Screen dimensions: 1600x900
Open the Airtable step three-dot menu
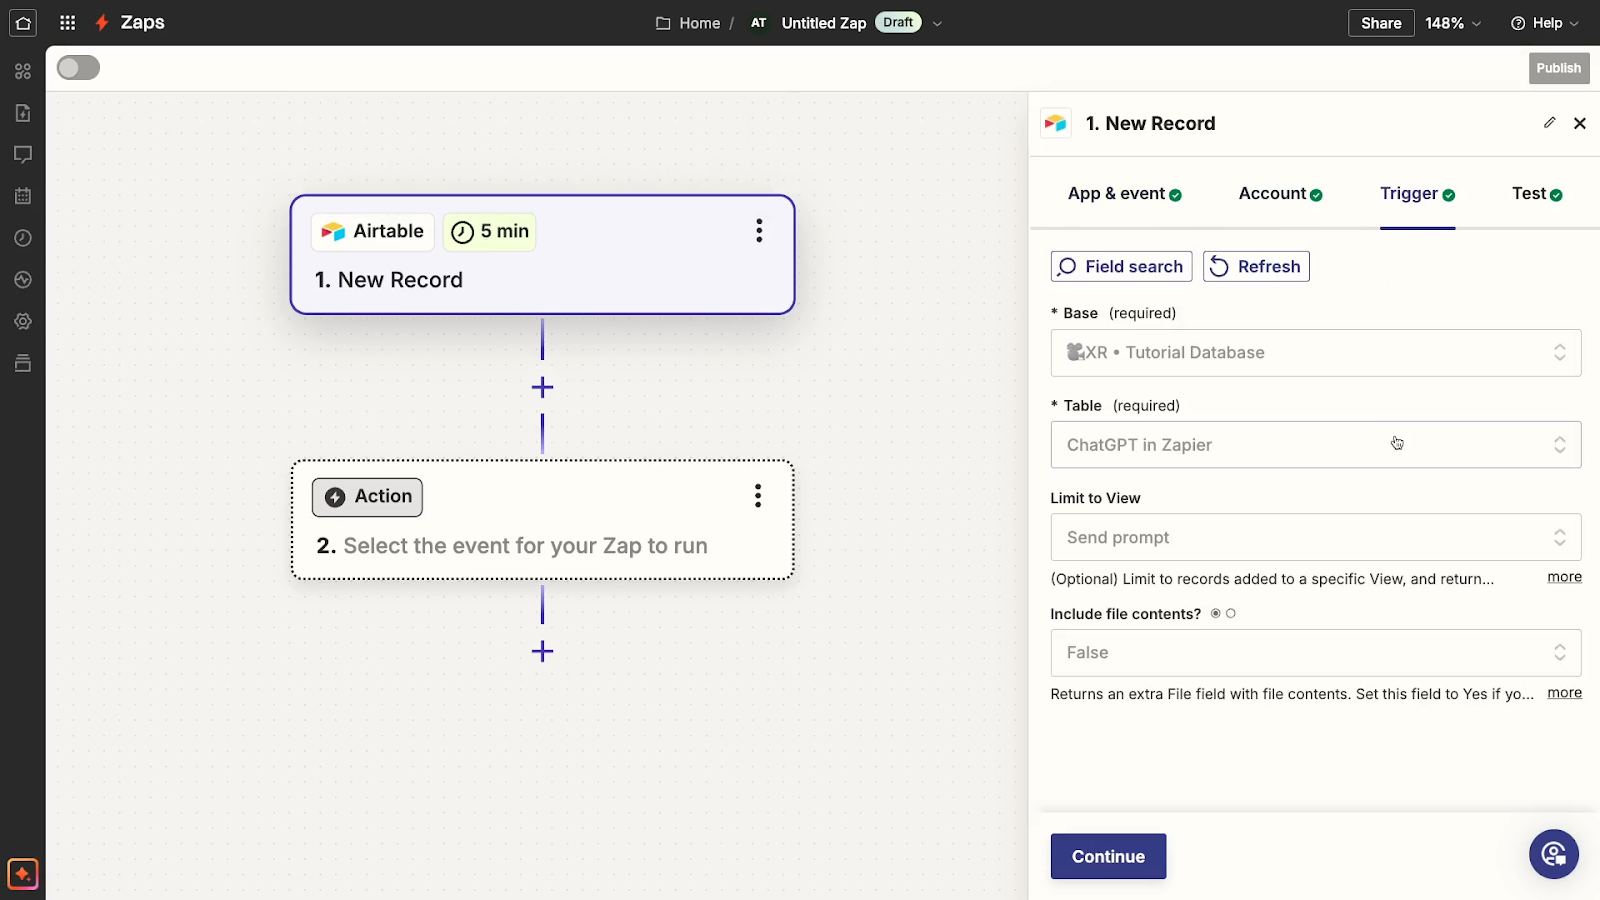click(x=759, y=231)
